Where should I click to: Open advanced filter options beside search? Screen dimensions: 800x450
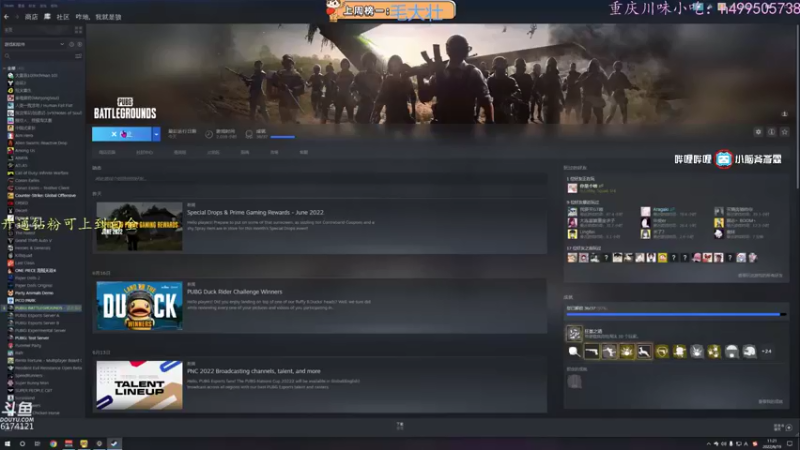(78, 56)
